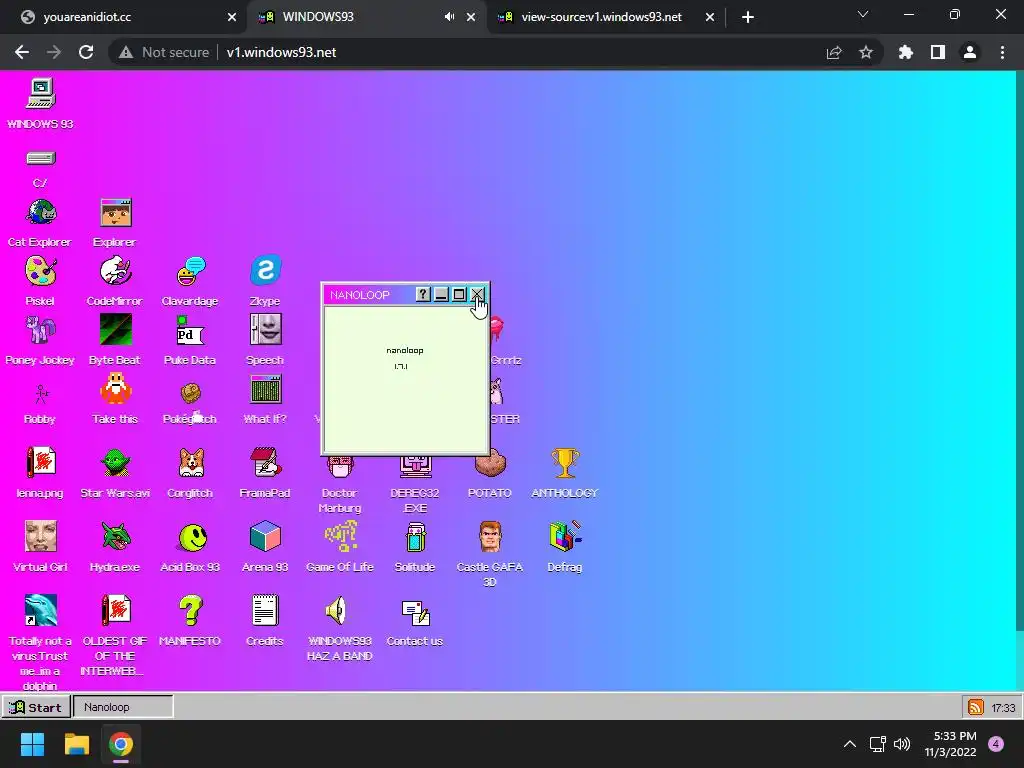Image resolution: width=1024 pixels, height=768 pixels.
Task: Focus the address bar URL
Action: coord(281,52)
